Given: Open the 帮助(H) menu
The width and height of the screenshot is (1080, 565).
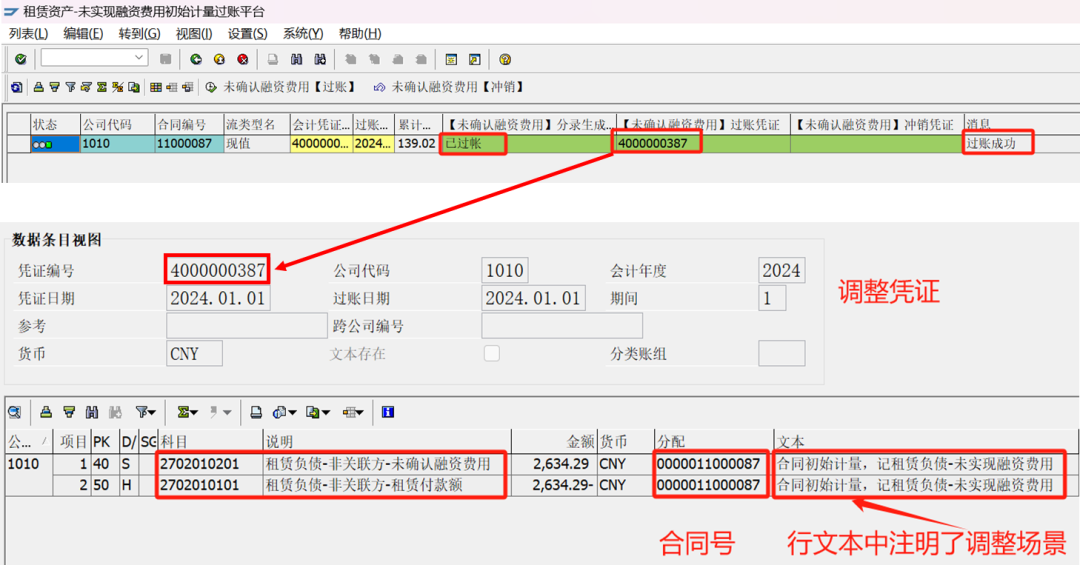Looking at the screenshot, I should [360, 34].
